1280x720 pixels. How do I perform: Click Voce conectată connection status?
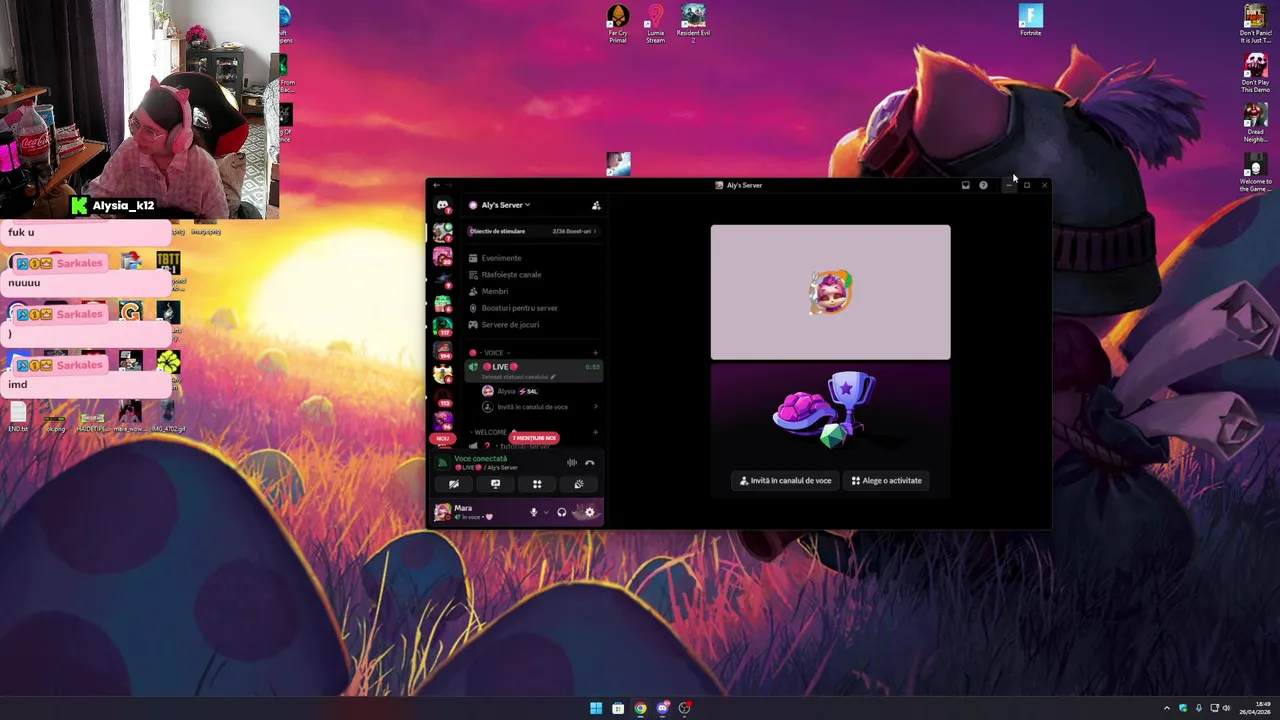(481, 459)
